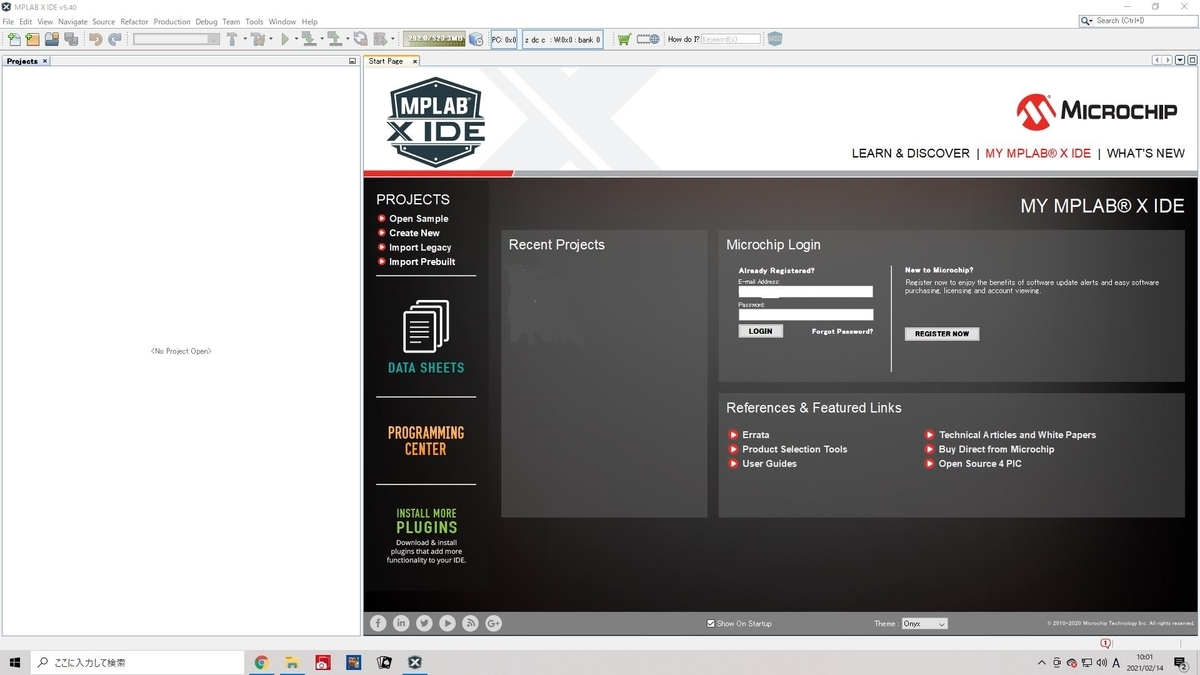Open the LEARN & DISCOVER page link

pyautogui.click(x=911, y=153)
